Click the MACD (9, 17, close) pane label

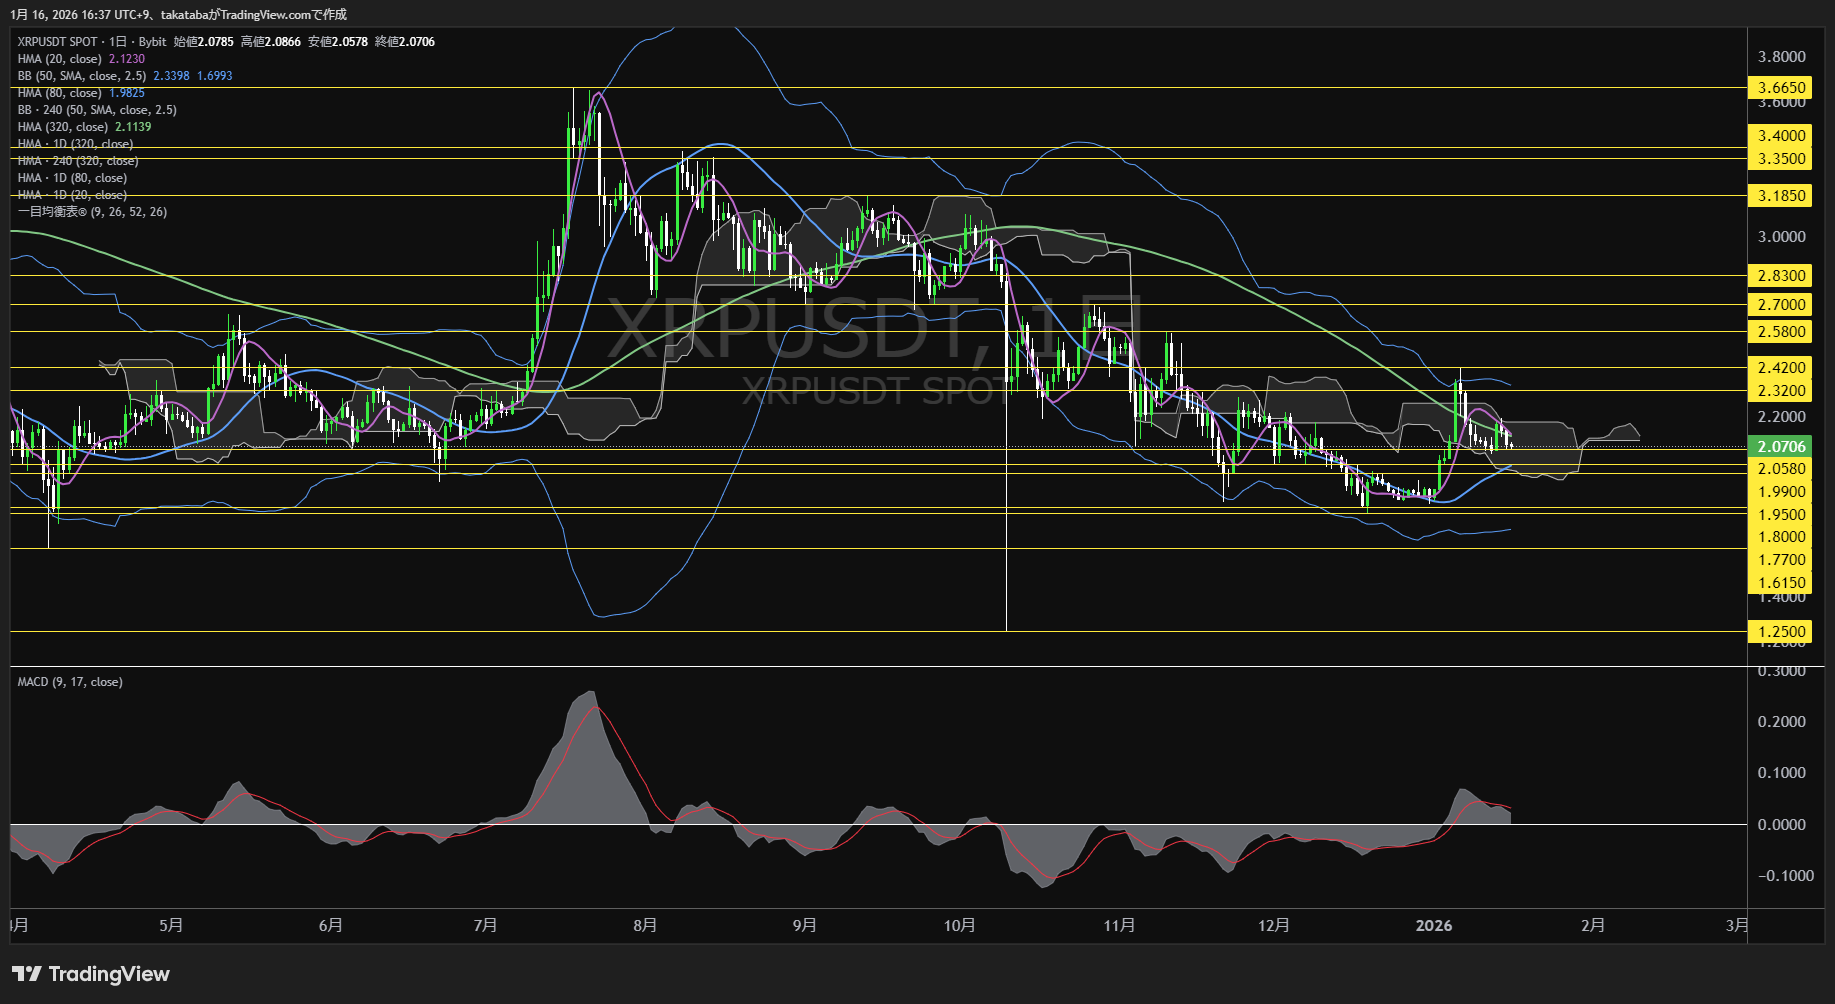pos(70,682)
